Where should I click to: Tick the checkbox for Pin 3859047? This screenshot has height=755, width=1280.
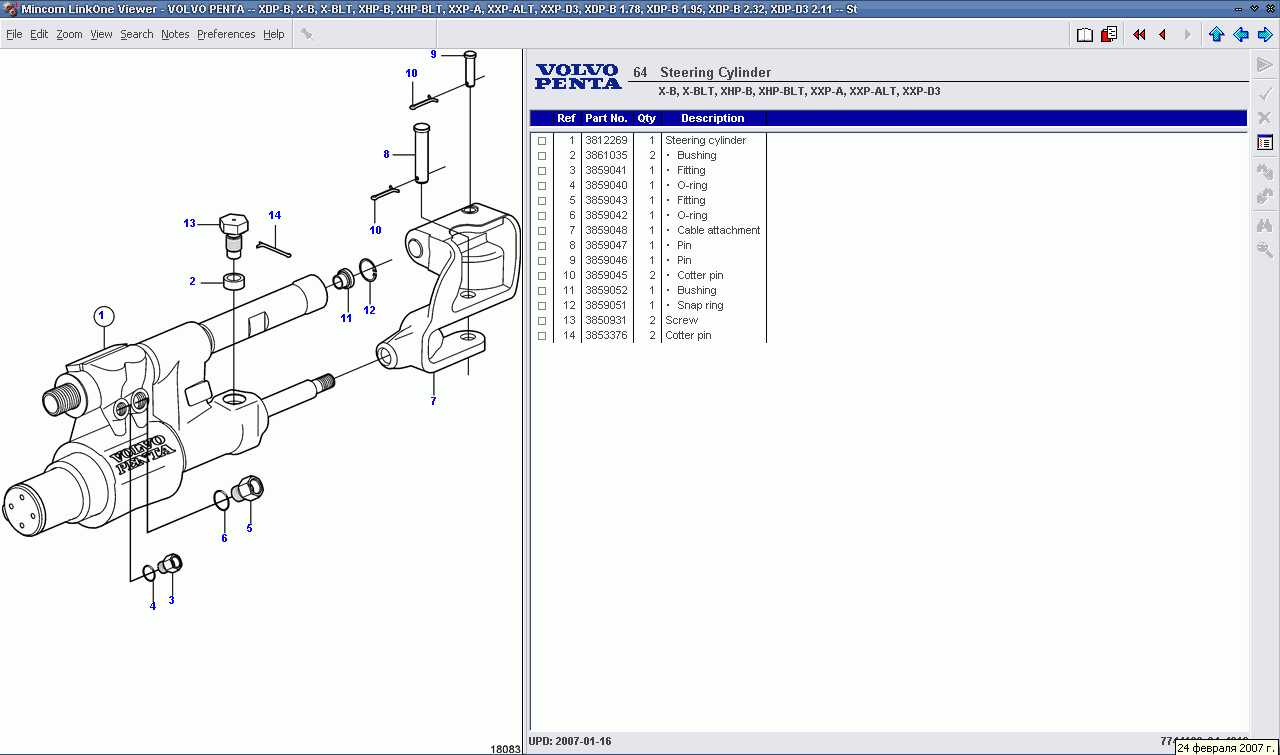[542, 246]
